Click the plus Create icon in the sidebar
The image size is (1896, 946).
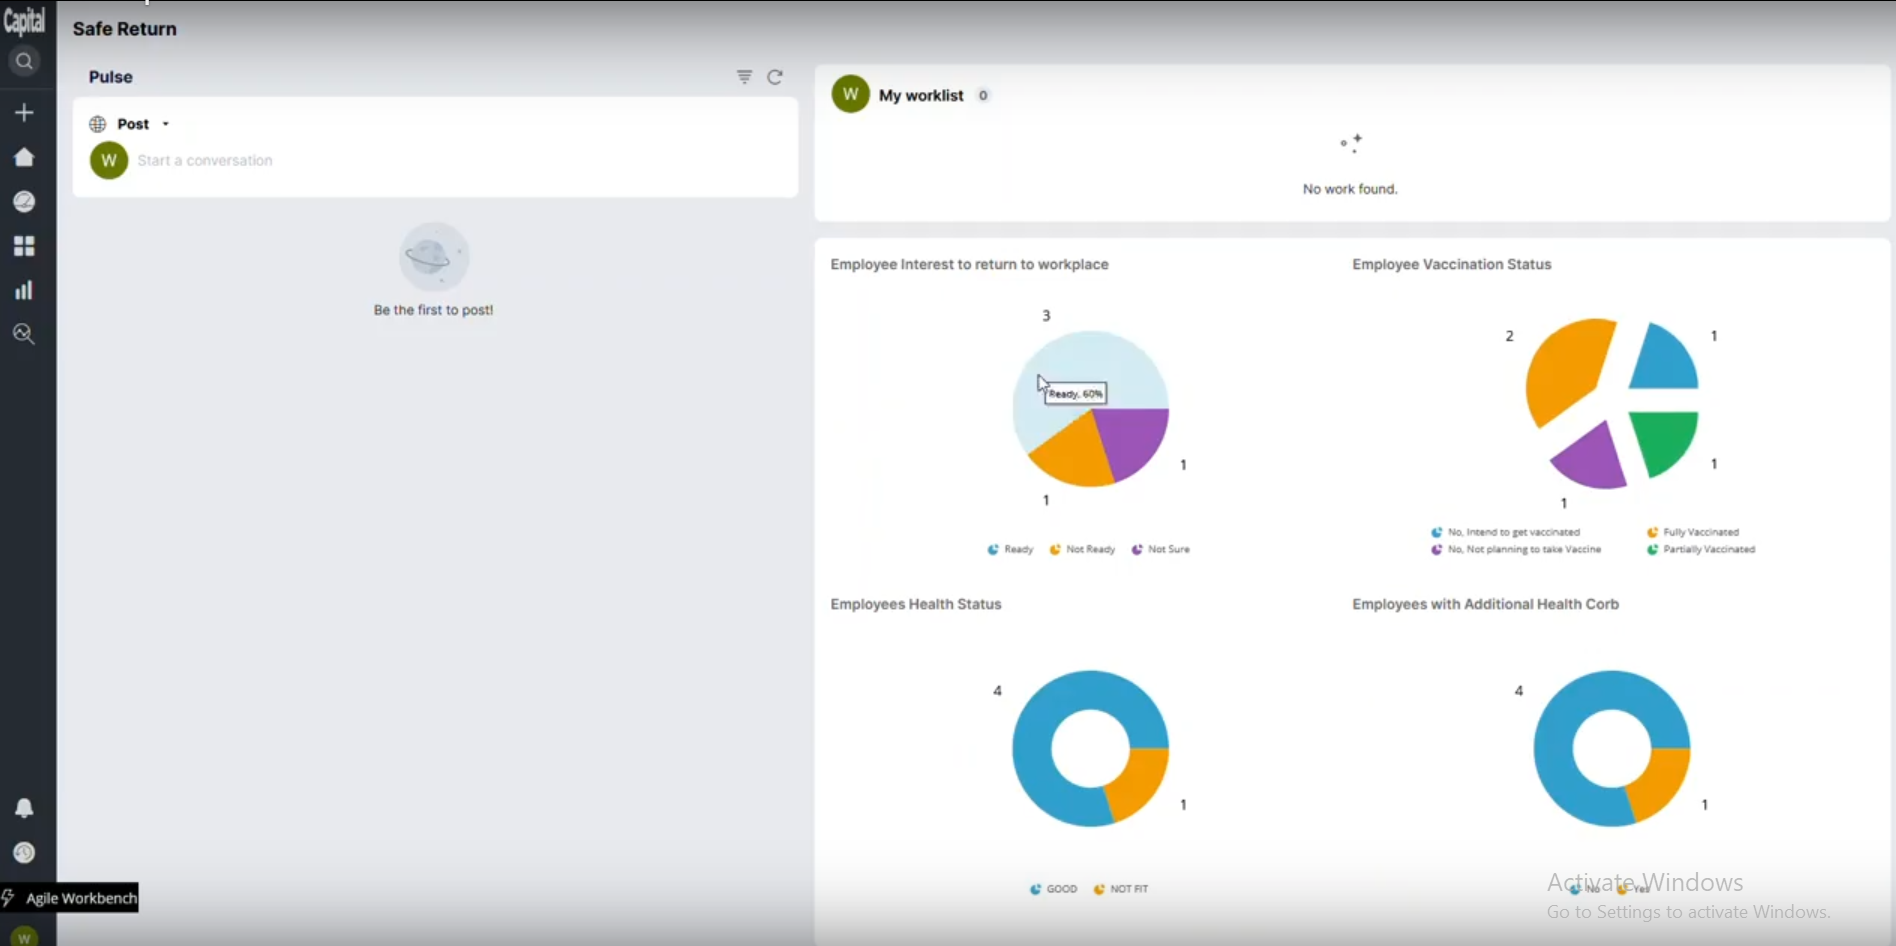[24, 113]
